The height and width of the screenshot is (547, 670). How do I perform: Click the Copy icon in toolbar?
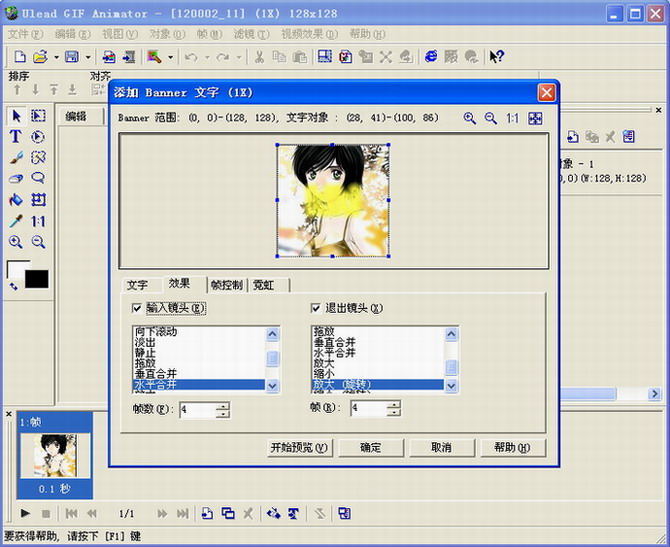[x=279, y=56]
